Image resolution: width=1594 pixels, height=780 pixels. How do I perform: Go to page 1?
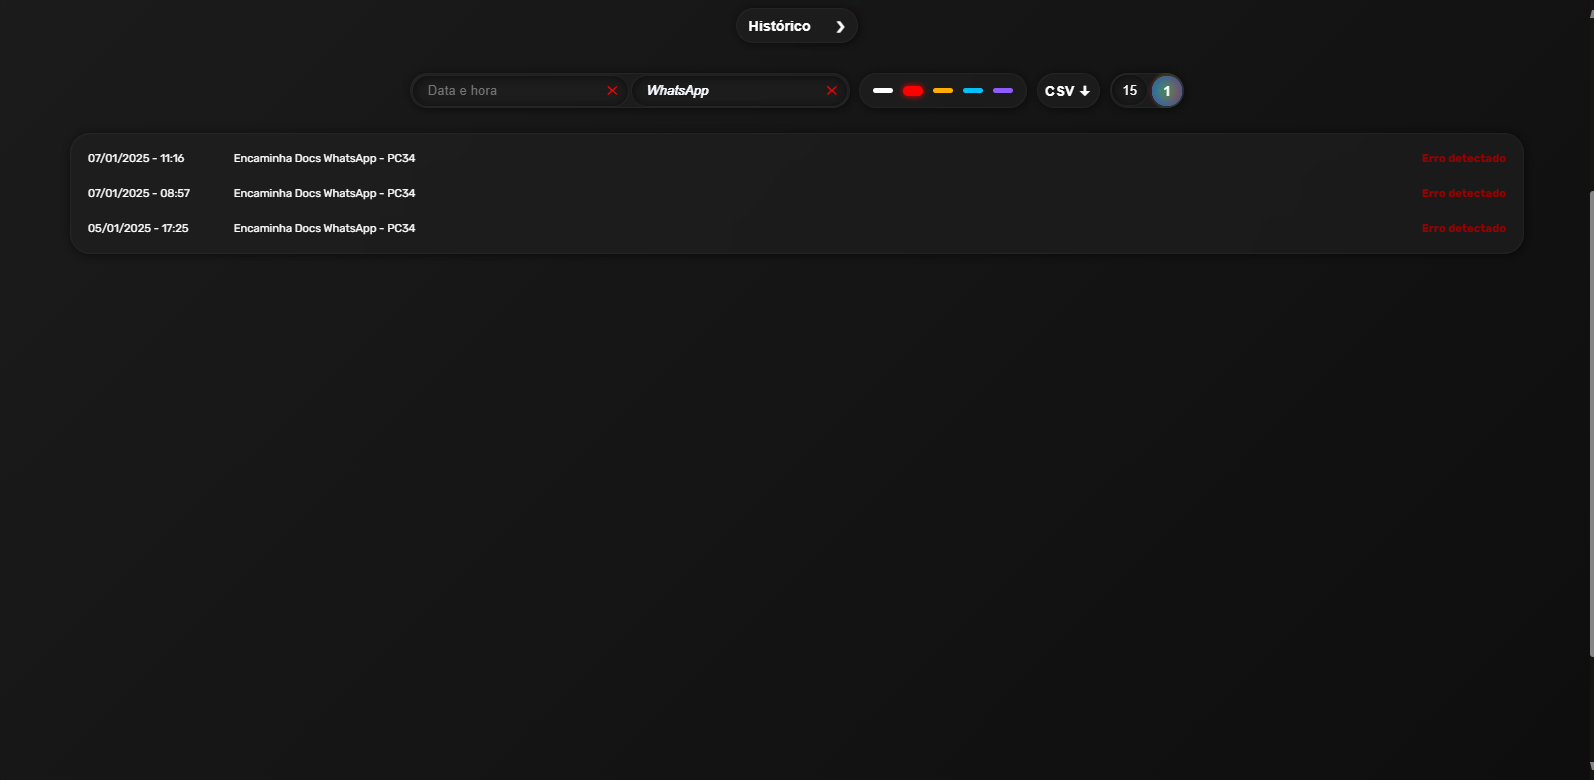click(x=1166, y=91)
